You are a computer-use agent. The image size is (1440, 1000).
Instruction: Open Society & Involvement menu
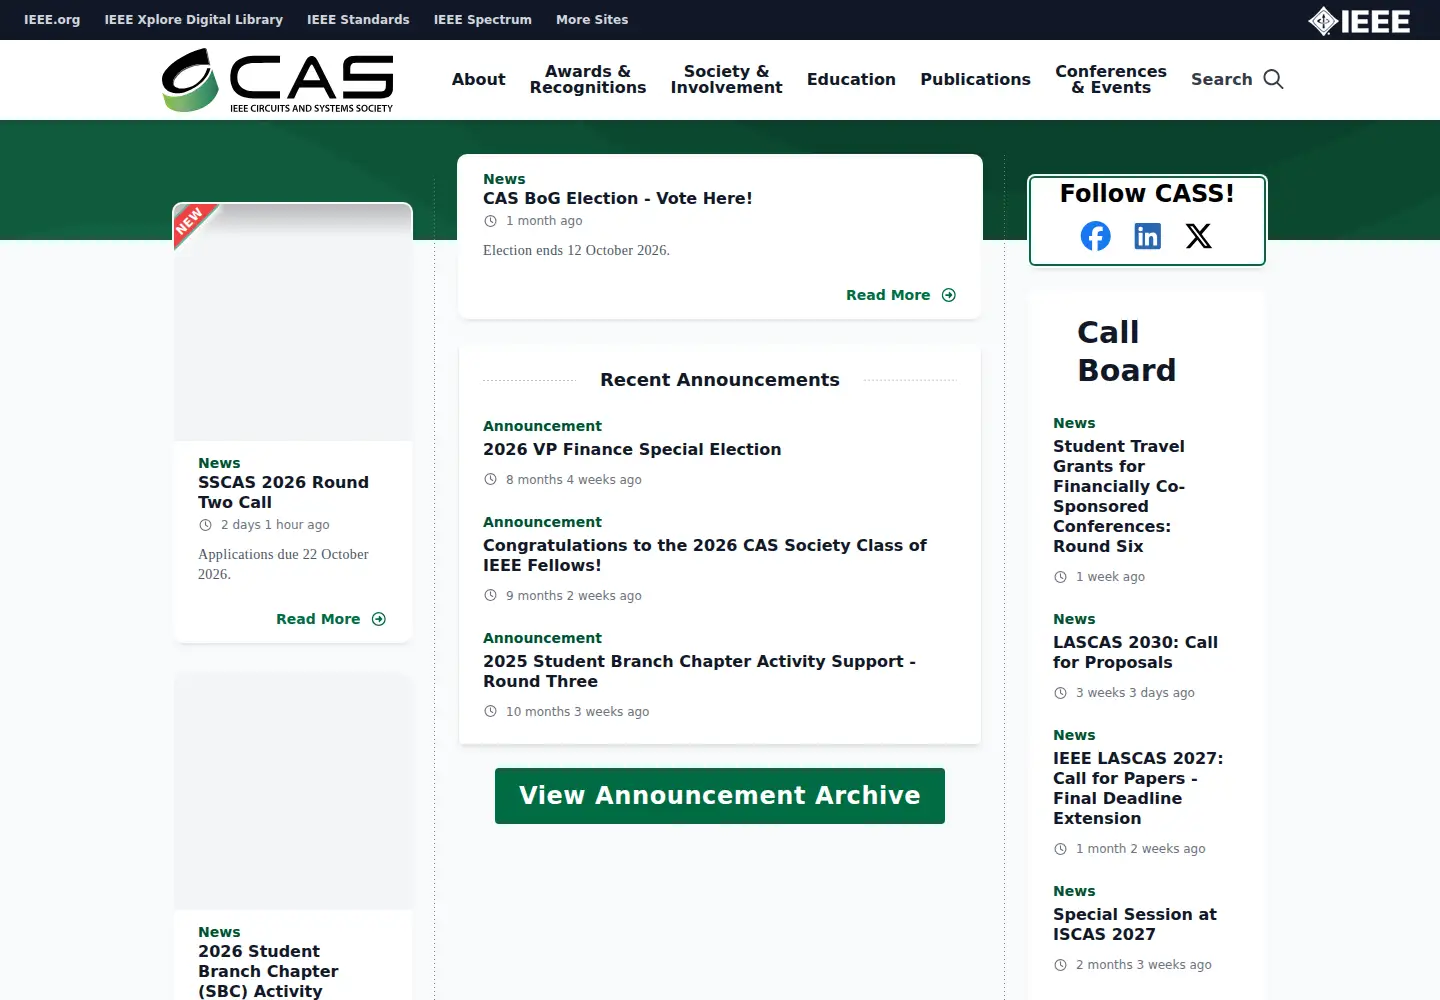[726, 79]
